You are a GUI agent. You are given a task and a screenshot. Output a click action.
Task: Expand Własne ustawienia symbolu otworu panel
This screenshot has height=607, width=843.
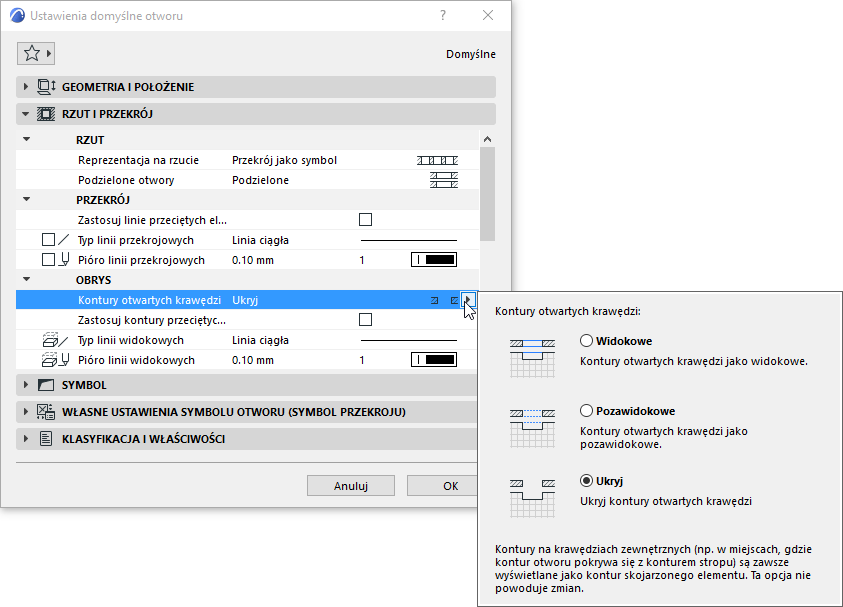26,412
